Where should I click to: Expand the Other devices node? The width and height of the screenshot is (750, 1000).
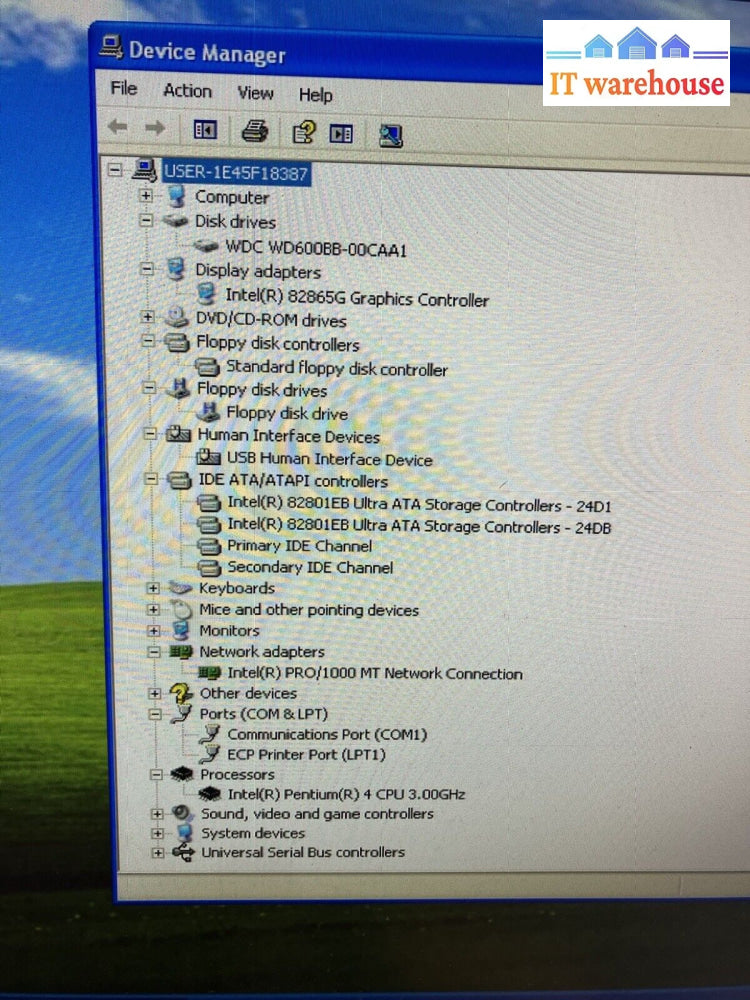click(154, 693)
